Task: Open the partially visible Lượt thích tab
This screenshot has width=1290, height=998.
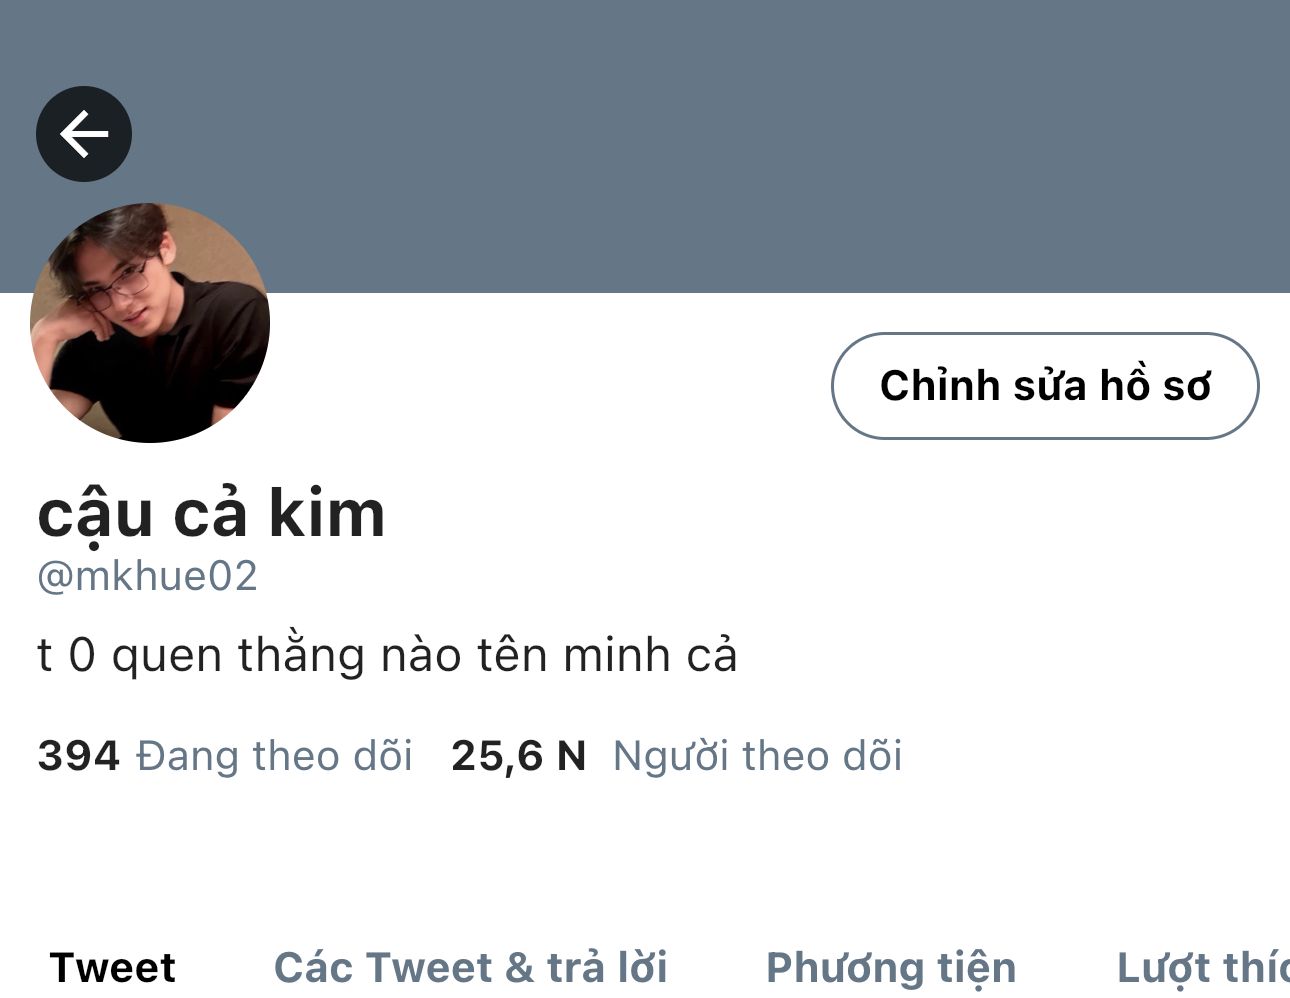Action: pos(1203,967)
